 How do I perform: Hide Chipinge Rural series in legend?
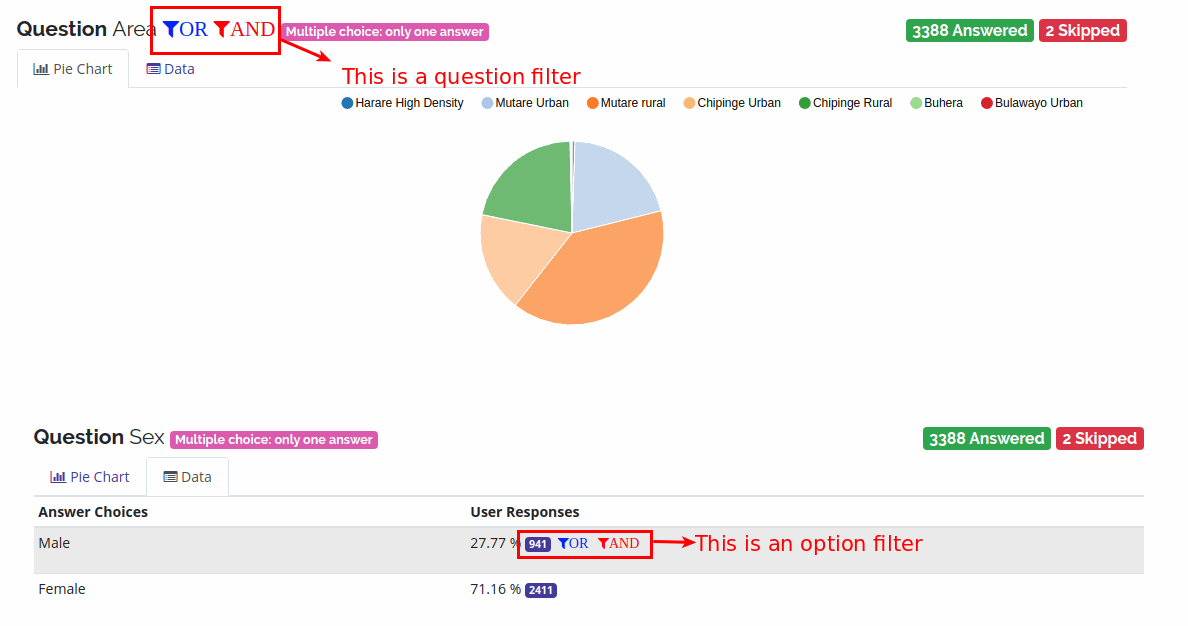click(x=845, y=103)
